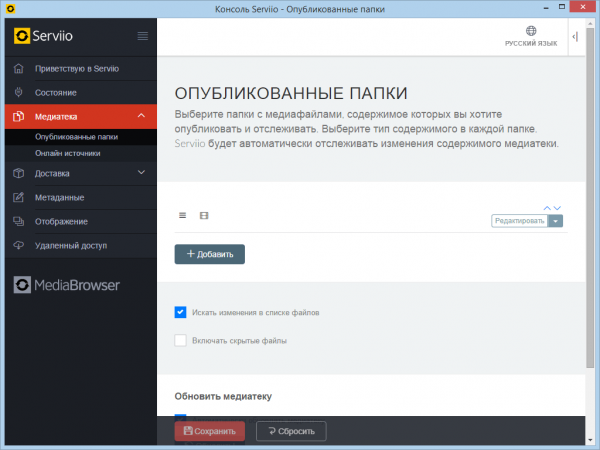
Task: Open the dropdown arrow beside Редактировать
Action: point(556,221)
